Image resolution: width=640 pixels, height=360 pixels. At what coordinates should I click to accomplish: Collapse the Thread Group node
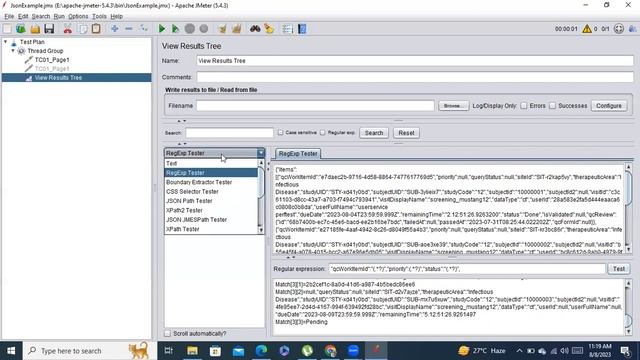tap(13, 51)
